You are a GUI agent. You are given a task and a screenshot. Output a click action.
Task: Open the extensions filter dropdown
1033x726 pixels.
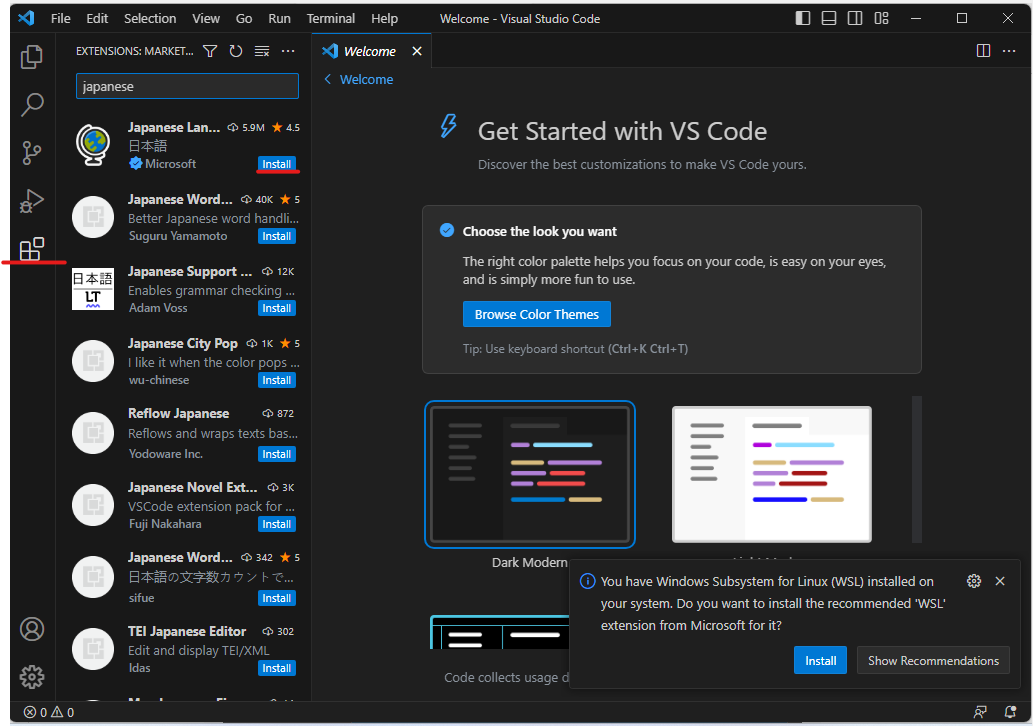click(210, 50)
